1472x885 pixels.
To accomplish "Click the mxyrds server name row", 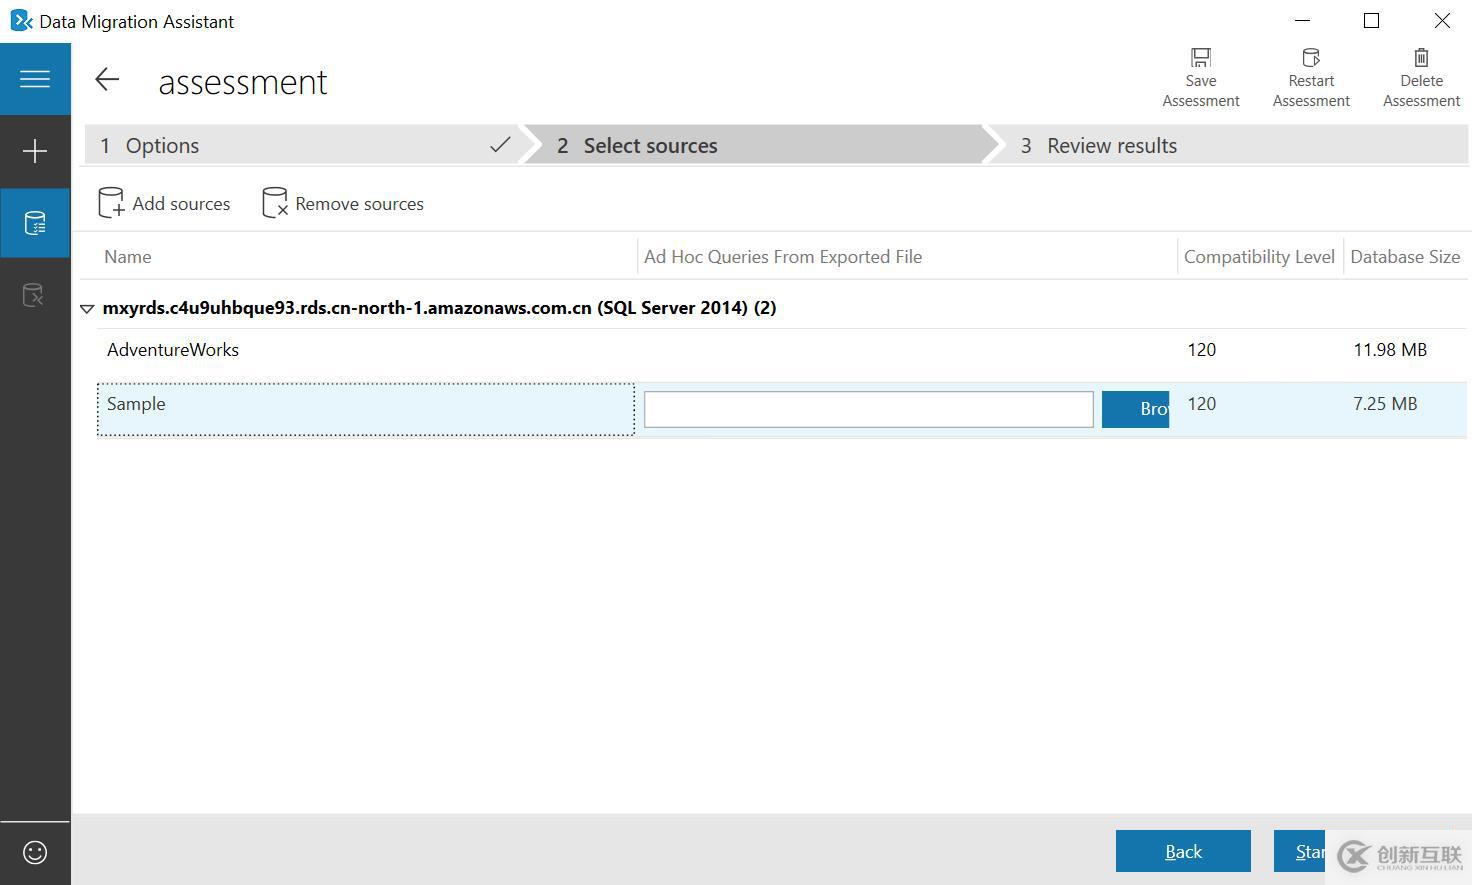I will 440,308.
